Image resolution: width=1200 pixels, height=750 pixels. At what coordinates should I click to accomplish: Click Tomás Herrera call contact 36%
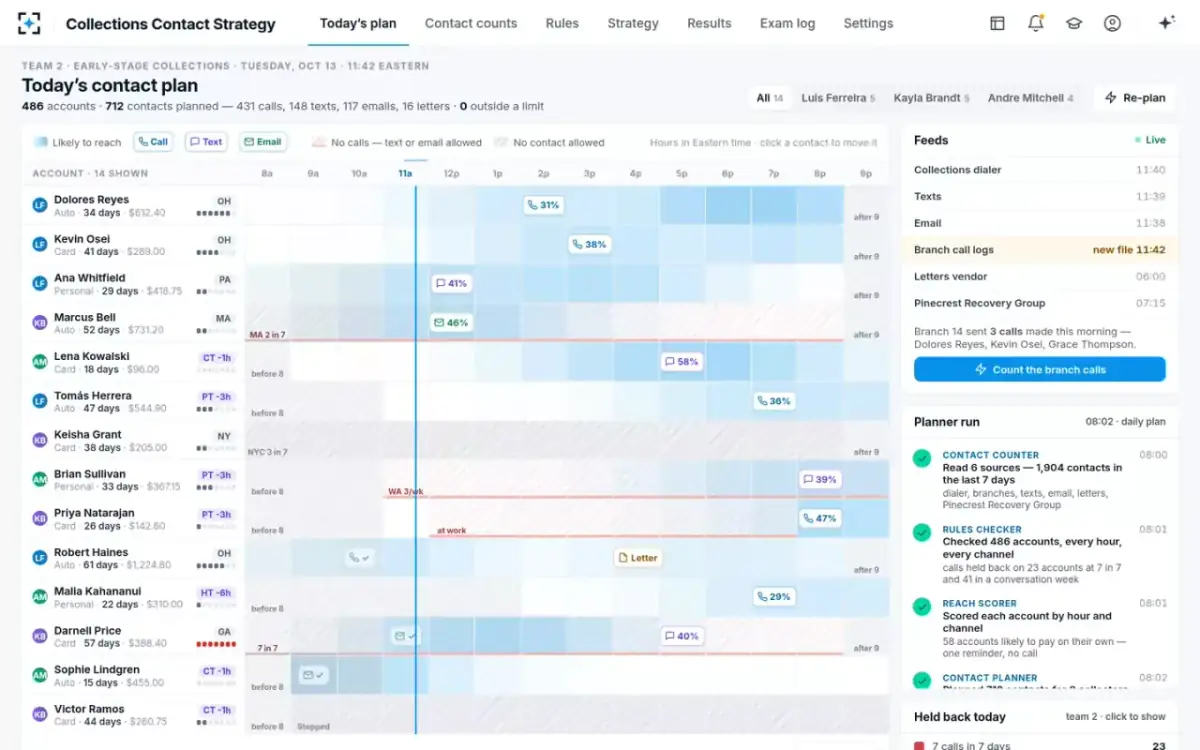(774, 401)
